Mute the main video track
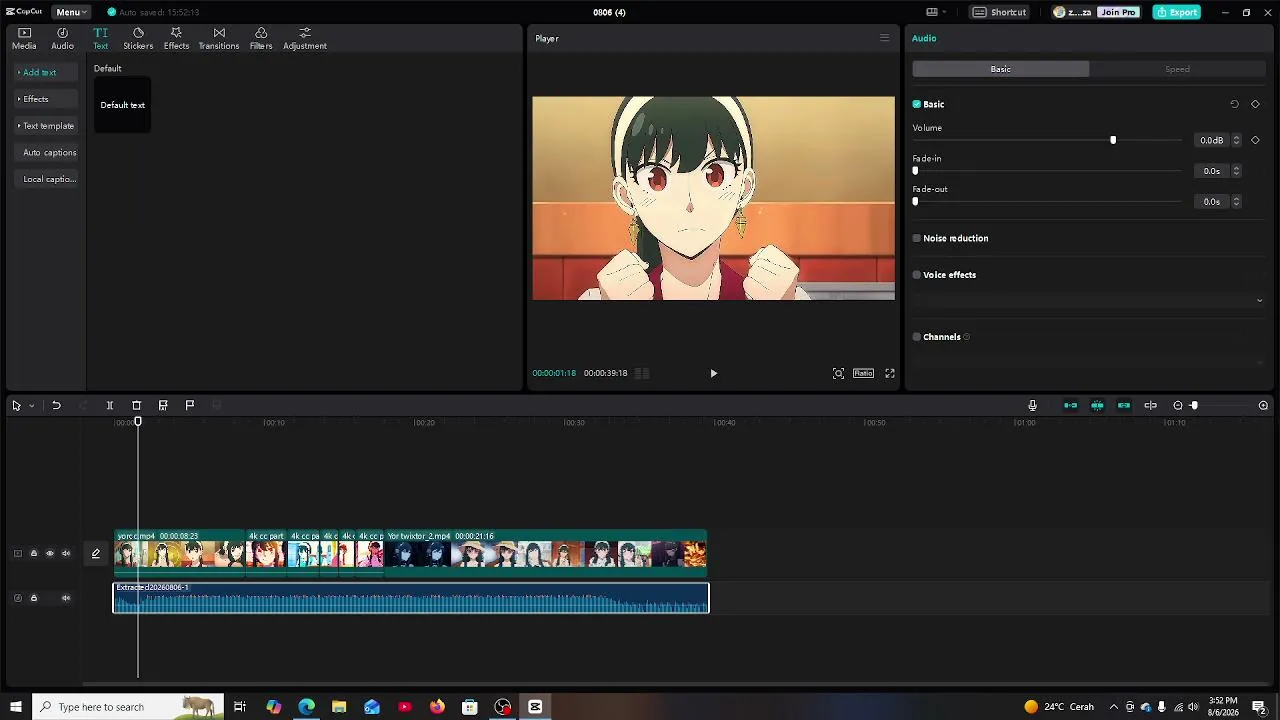1280x720 pixels. pos(66,553)
